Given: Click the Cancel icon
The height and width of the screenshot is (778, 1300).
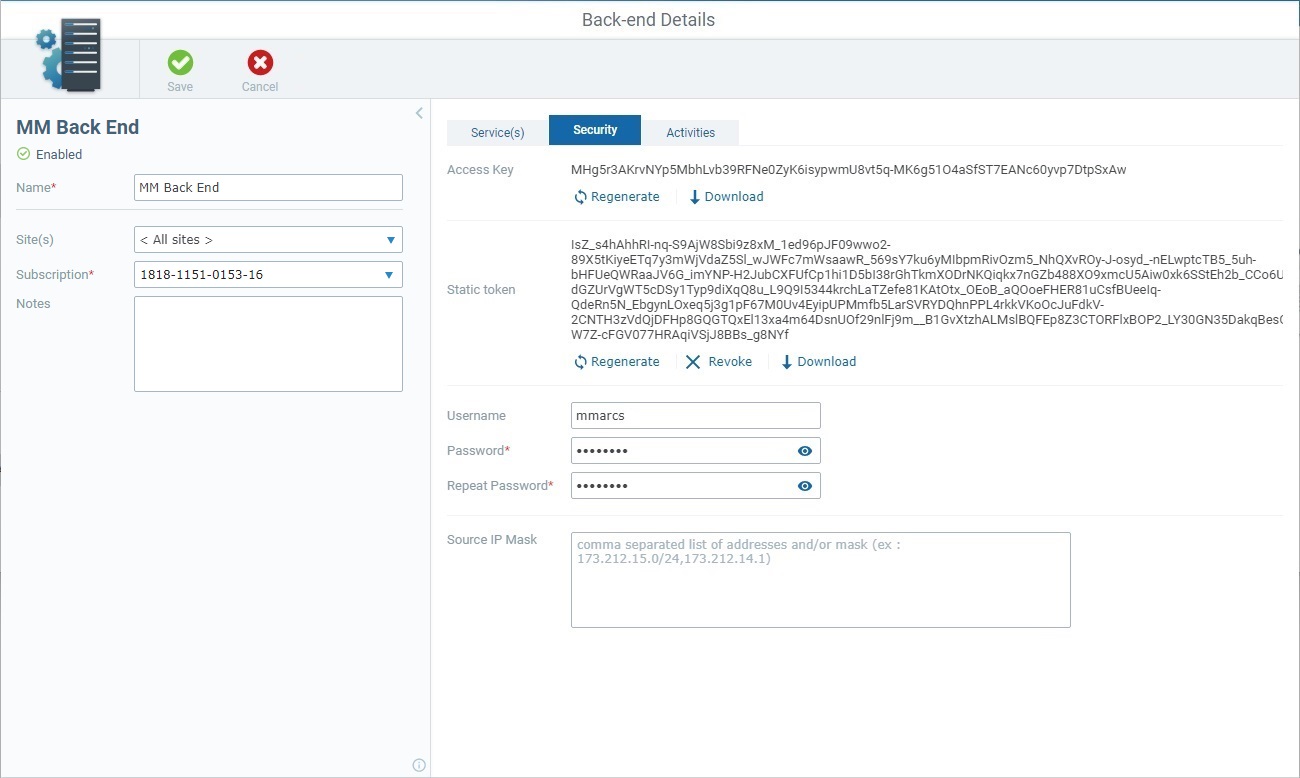Looking at the screenshot, I should click(259, 68).
